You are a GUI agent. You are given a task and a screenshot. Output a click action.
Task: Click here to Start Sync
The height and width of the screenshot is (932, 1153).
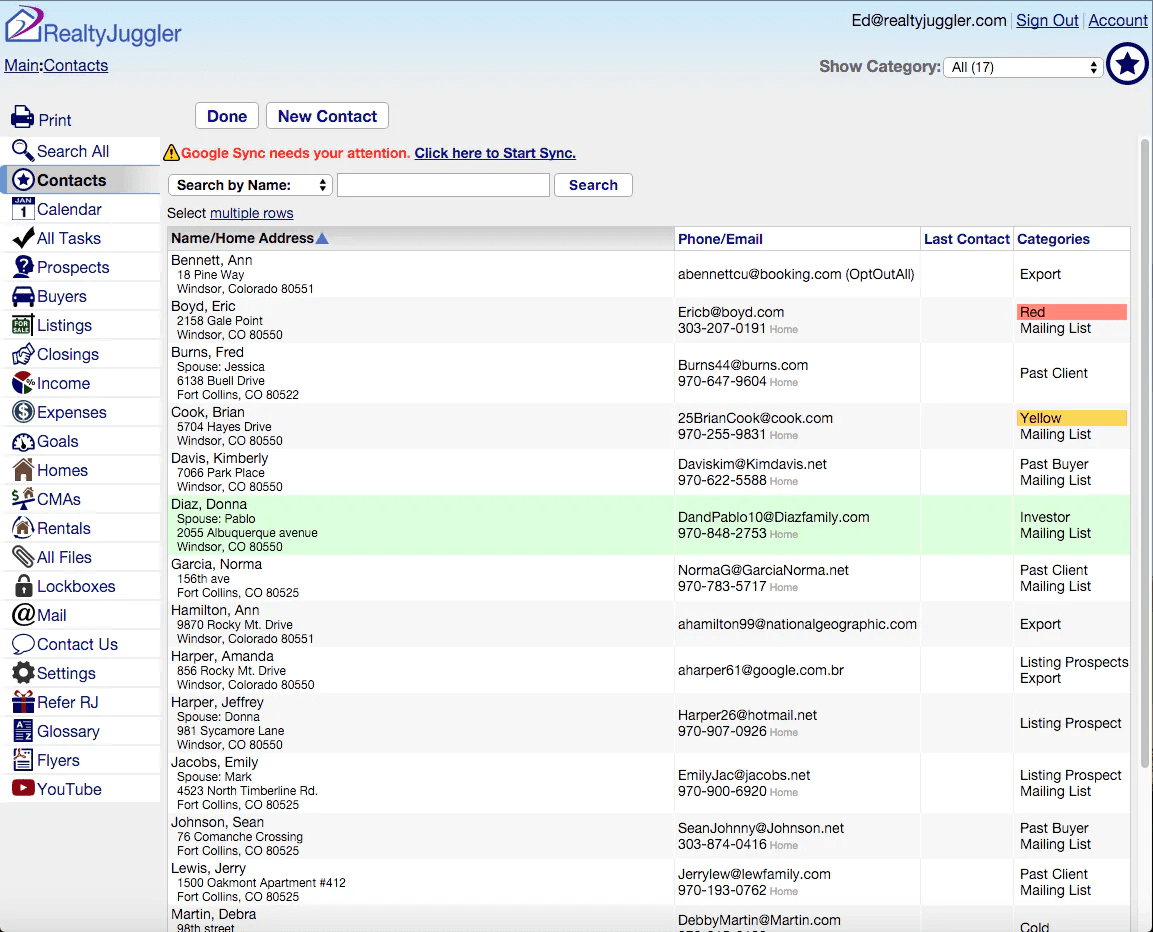(x=494, y=153)
